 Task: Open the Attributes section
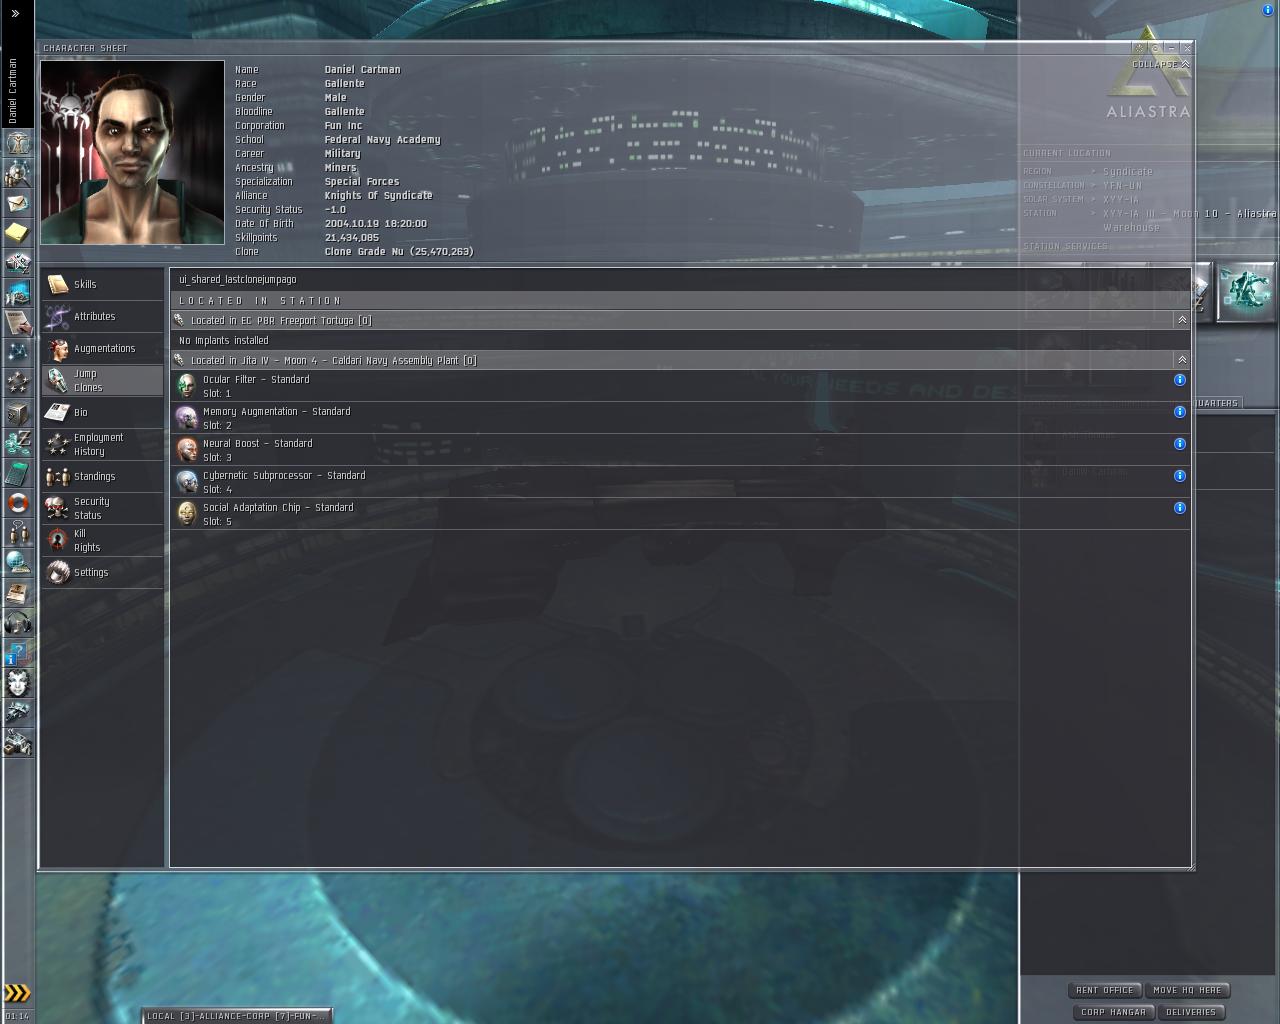point(102,316)
